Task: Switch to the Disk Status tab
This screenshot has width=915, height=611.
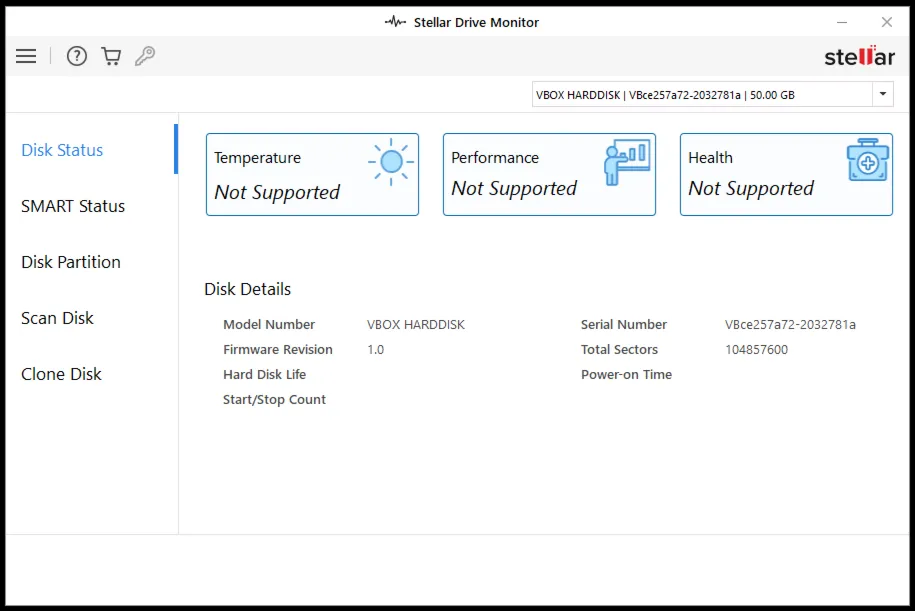Action: pos(62,150)
